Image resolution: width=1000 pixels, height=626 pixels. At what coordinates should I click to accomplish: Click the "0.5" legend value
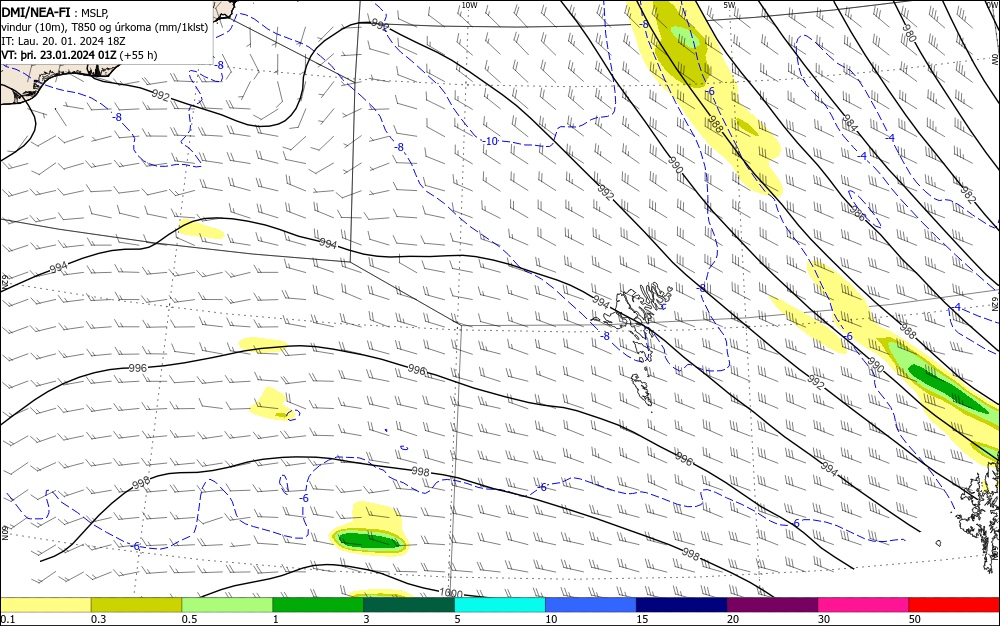(189, 619)
